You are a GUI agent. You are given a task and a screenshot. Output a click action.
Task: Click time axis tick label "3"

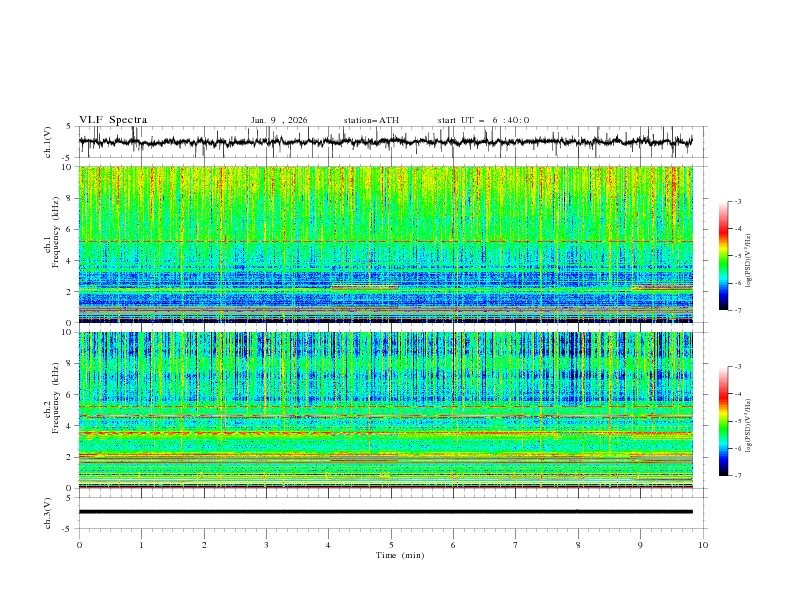coord(267,545)
